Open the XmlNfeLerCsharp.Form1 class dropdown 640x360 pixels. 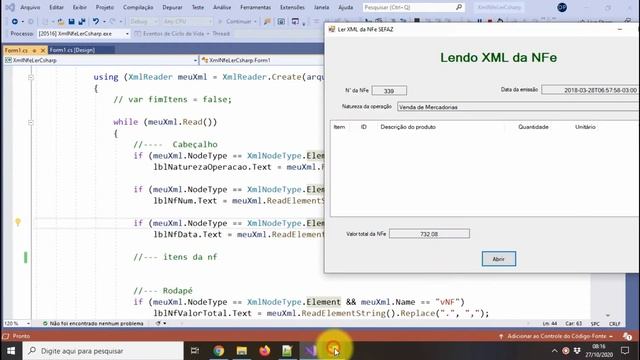tap(262, 60)
